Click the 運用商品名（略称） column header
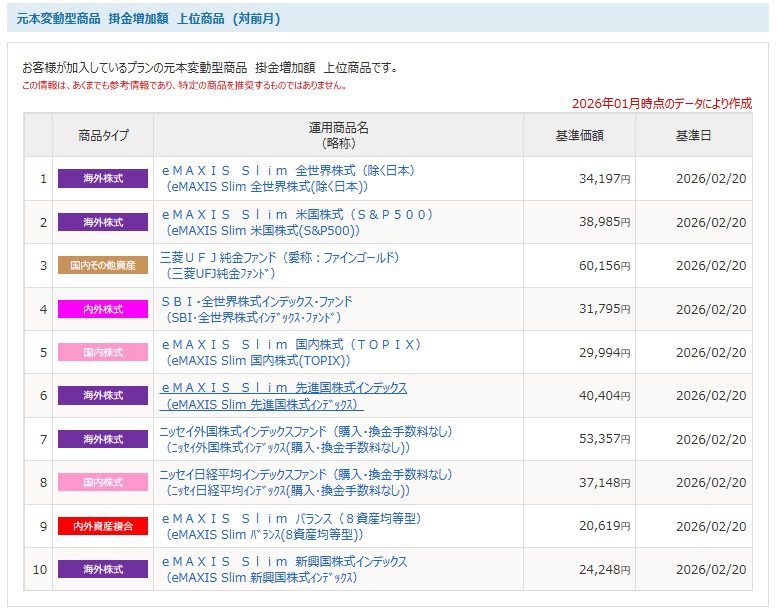Viewport: 778px width, 613px height. click(x=338, y=135)
